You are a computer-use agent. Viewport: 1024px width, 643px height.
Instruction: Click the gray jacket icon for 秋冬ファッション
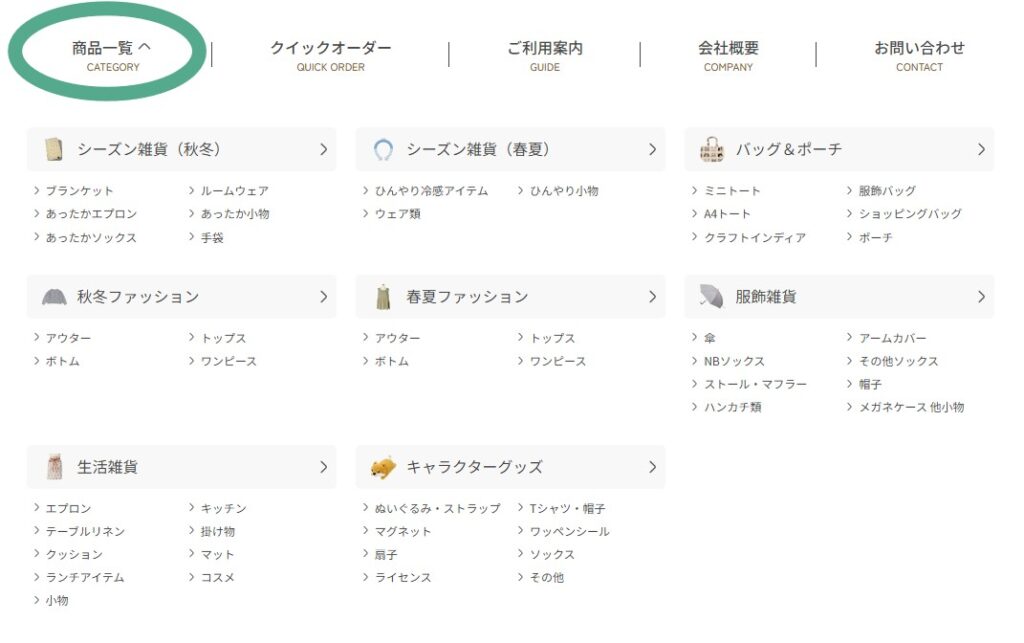pos(54,297)
